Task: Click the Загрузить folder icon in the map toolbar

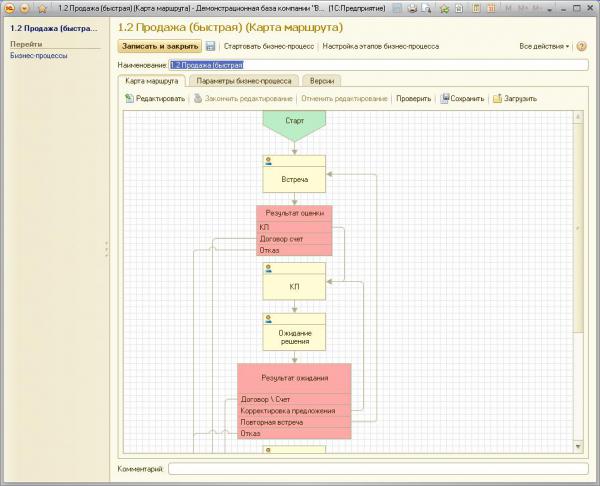Action: [x=497, y=99]
